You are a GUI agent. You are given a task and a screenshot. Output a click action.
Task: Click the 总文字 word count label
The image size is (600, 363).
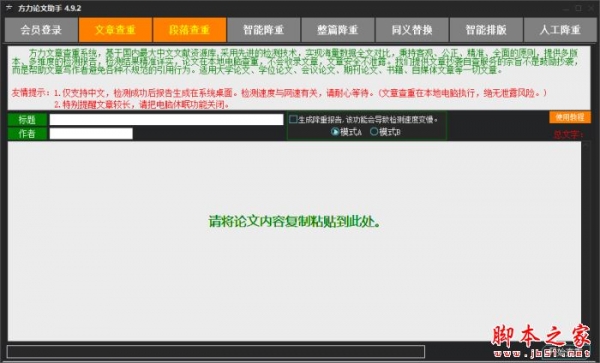[568, 135]
